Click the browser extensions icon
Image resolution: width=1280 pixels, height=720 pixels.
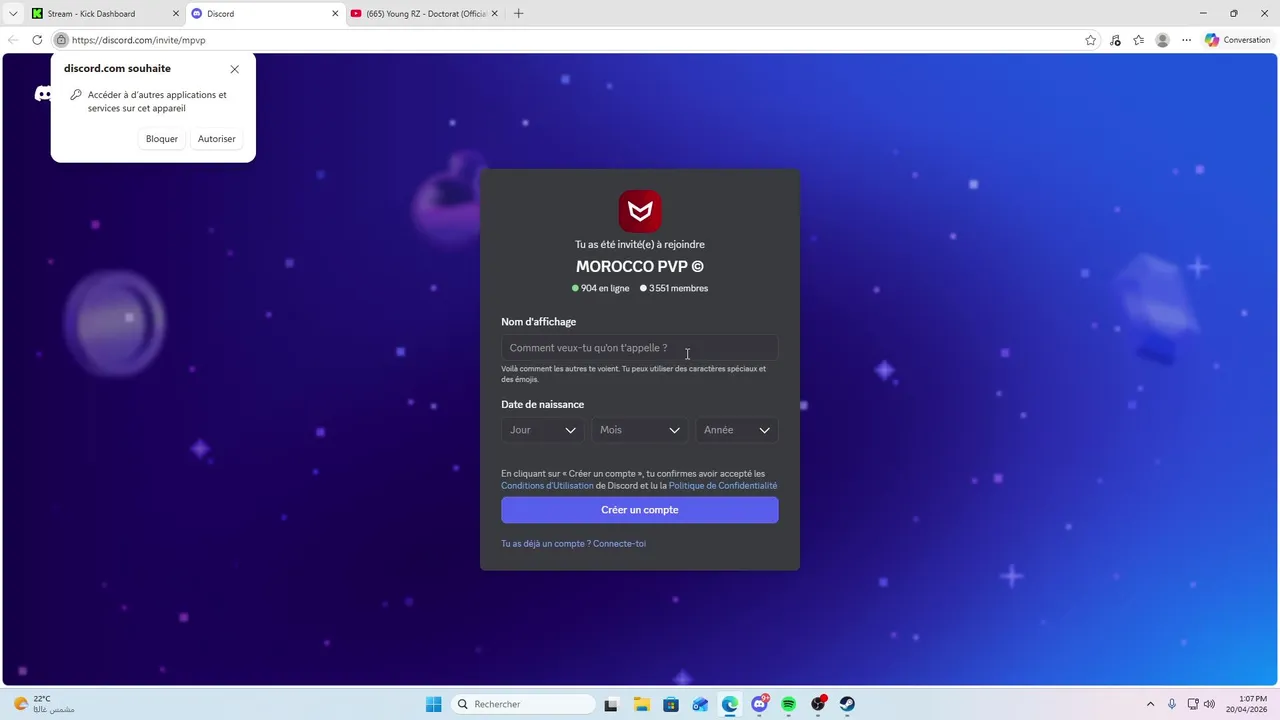point(1115,40)
